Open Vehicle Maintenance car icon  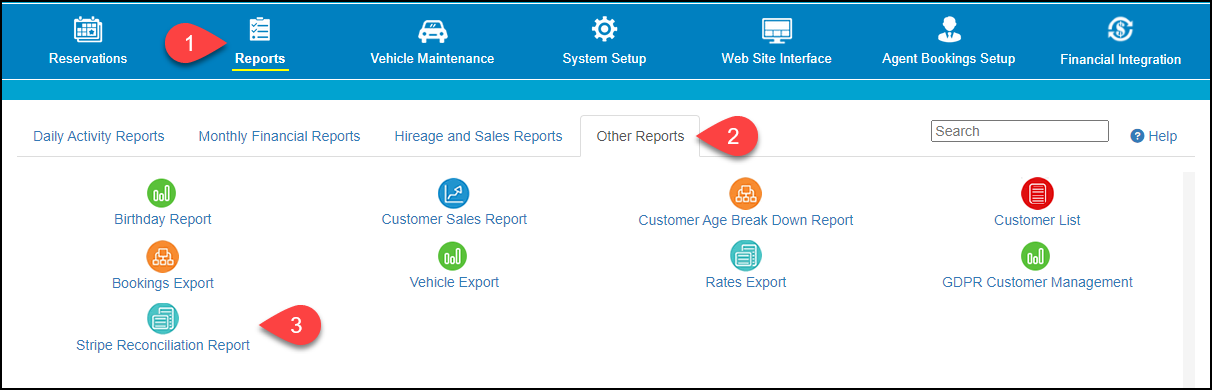click(x=432, y=31)
